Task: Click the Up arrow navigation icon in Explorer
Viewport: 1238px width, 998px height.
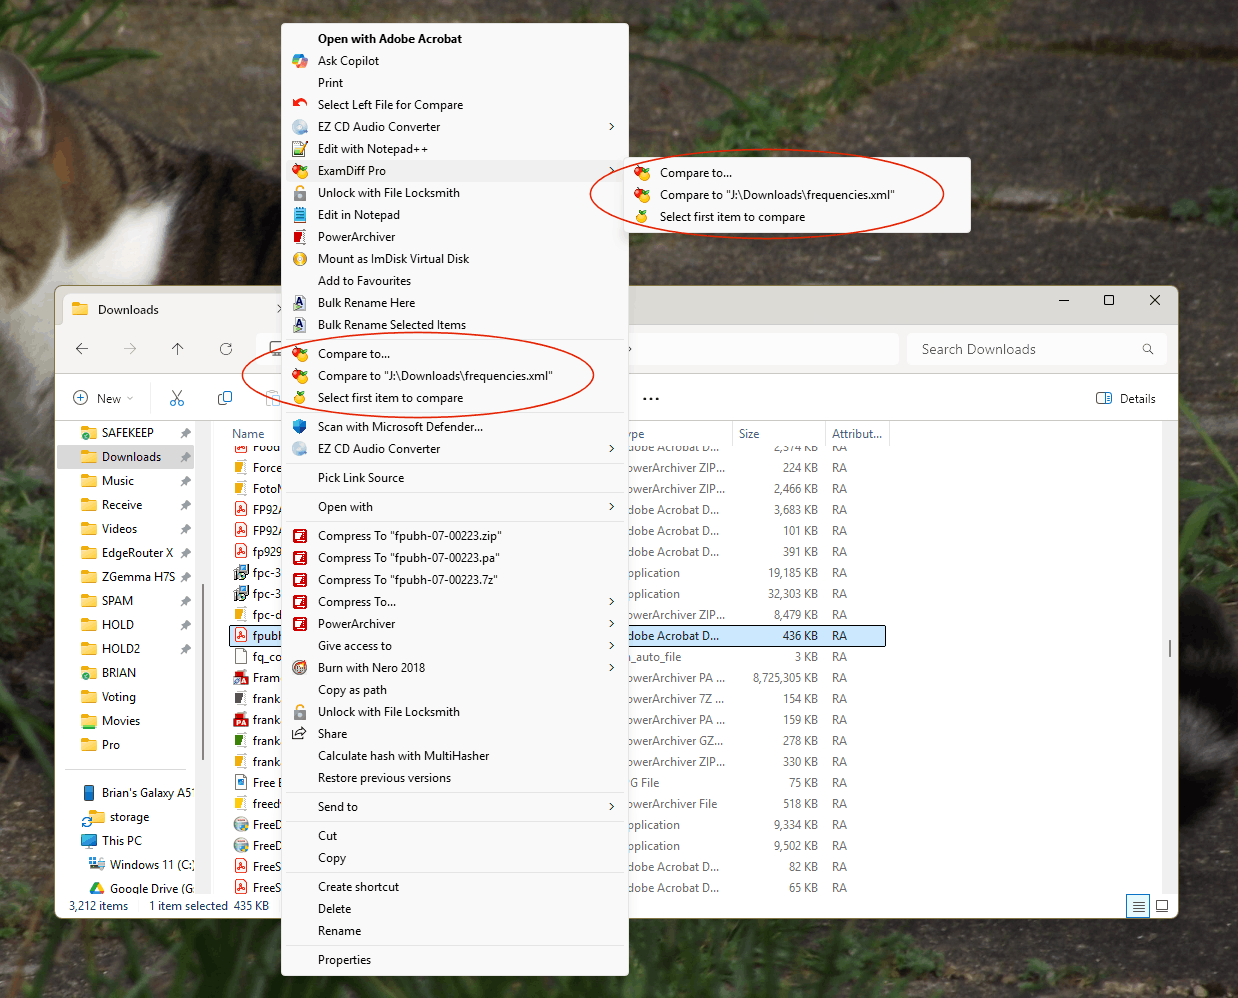Action: [x=177, y=349]
